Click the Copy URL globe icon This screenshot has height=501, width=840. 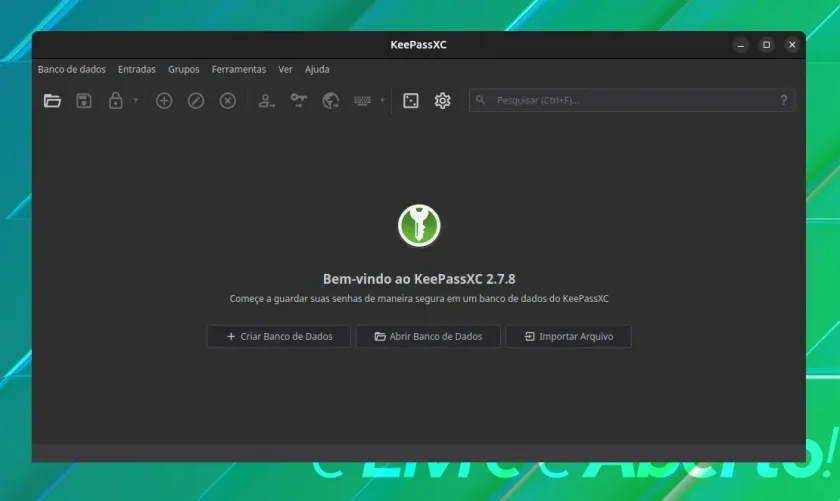331,101
